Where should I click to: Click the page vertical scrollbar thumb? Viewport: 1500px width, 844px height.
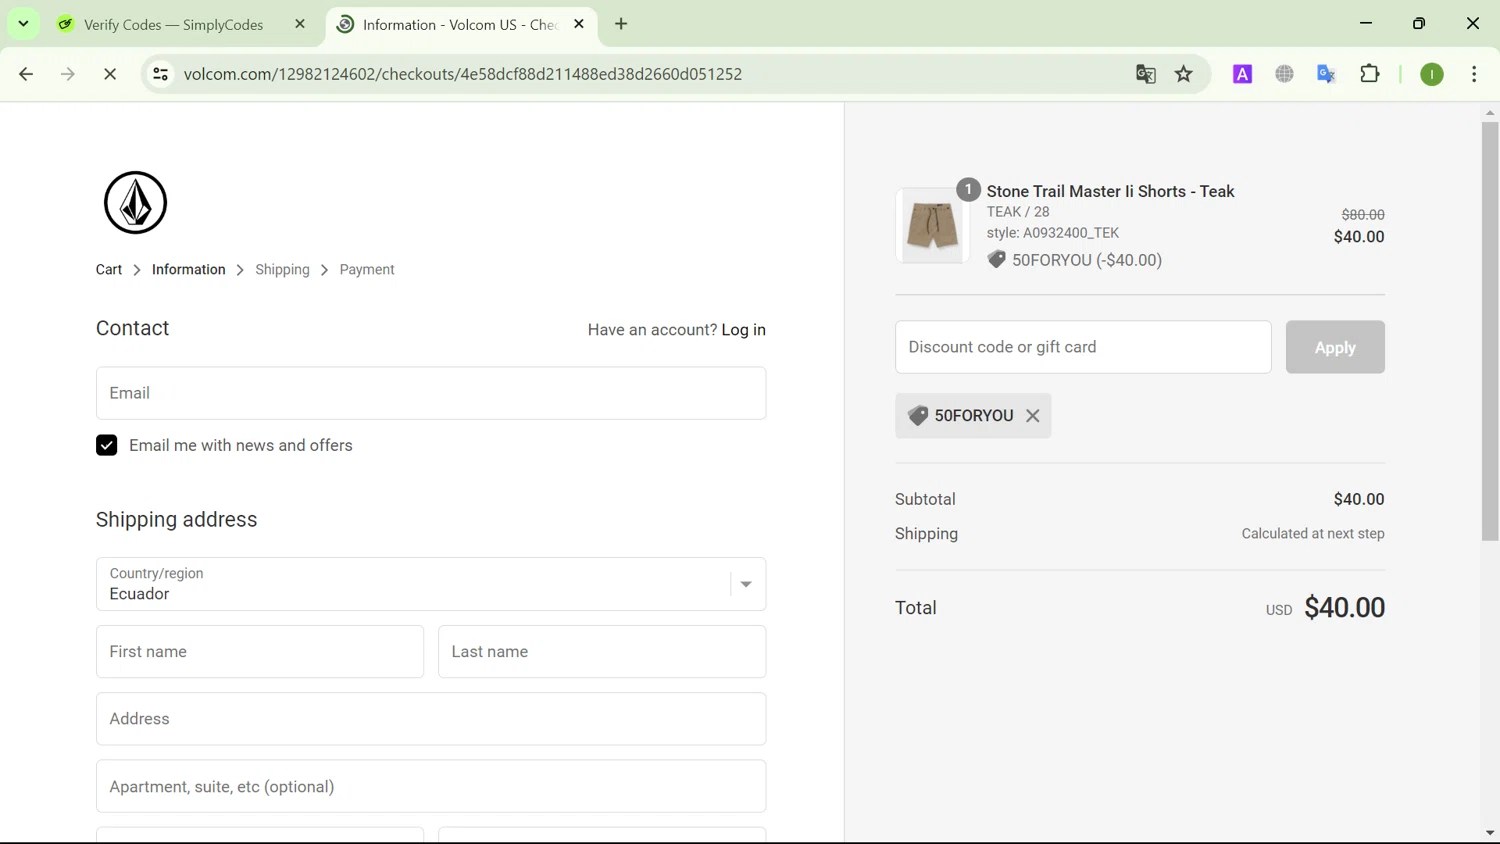click(1490, 331)
